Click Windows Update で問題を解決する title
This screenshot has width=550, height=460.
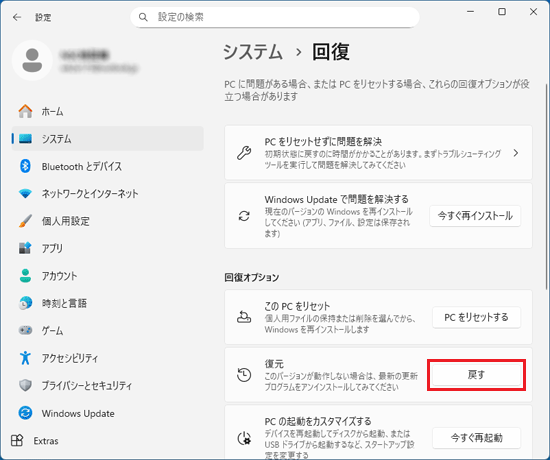[x=336, y=199]
